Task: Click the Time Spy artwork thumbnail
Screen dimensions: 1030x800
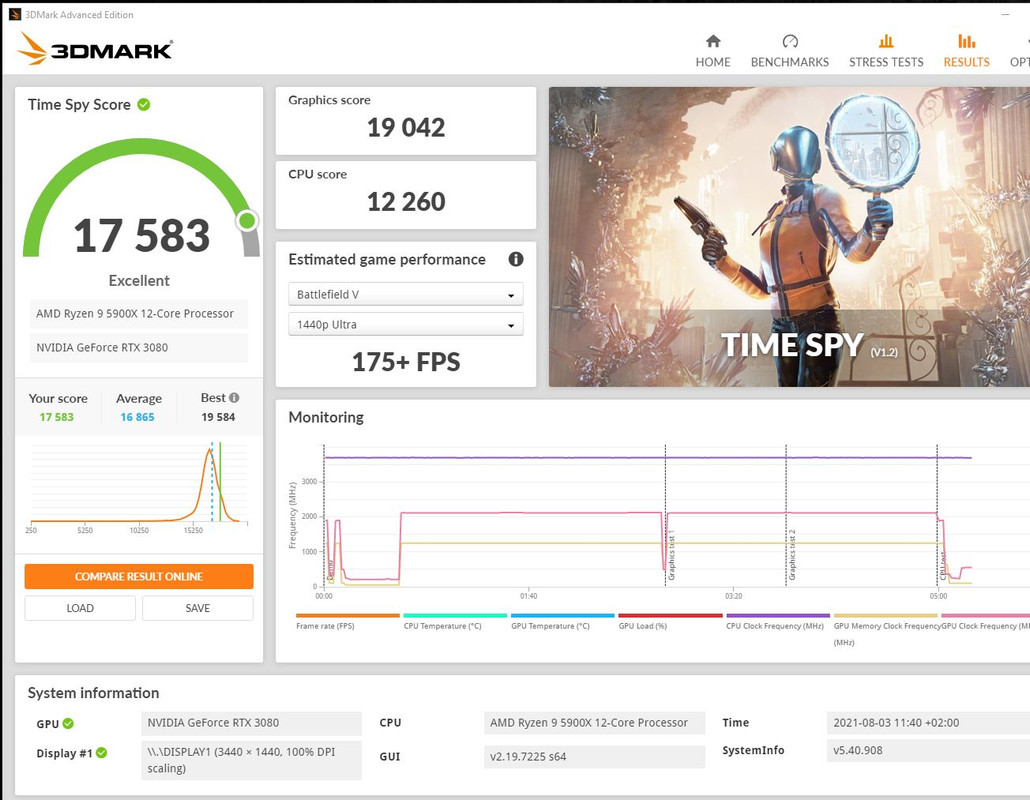Action: point(789,236)
